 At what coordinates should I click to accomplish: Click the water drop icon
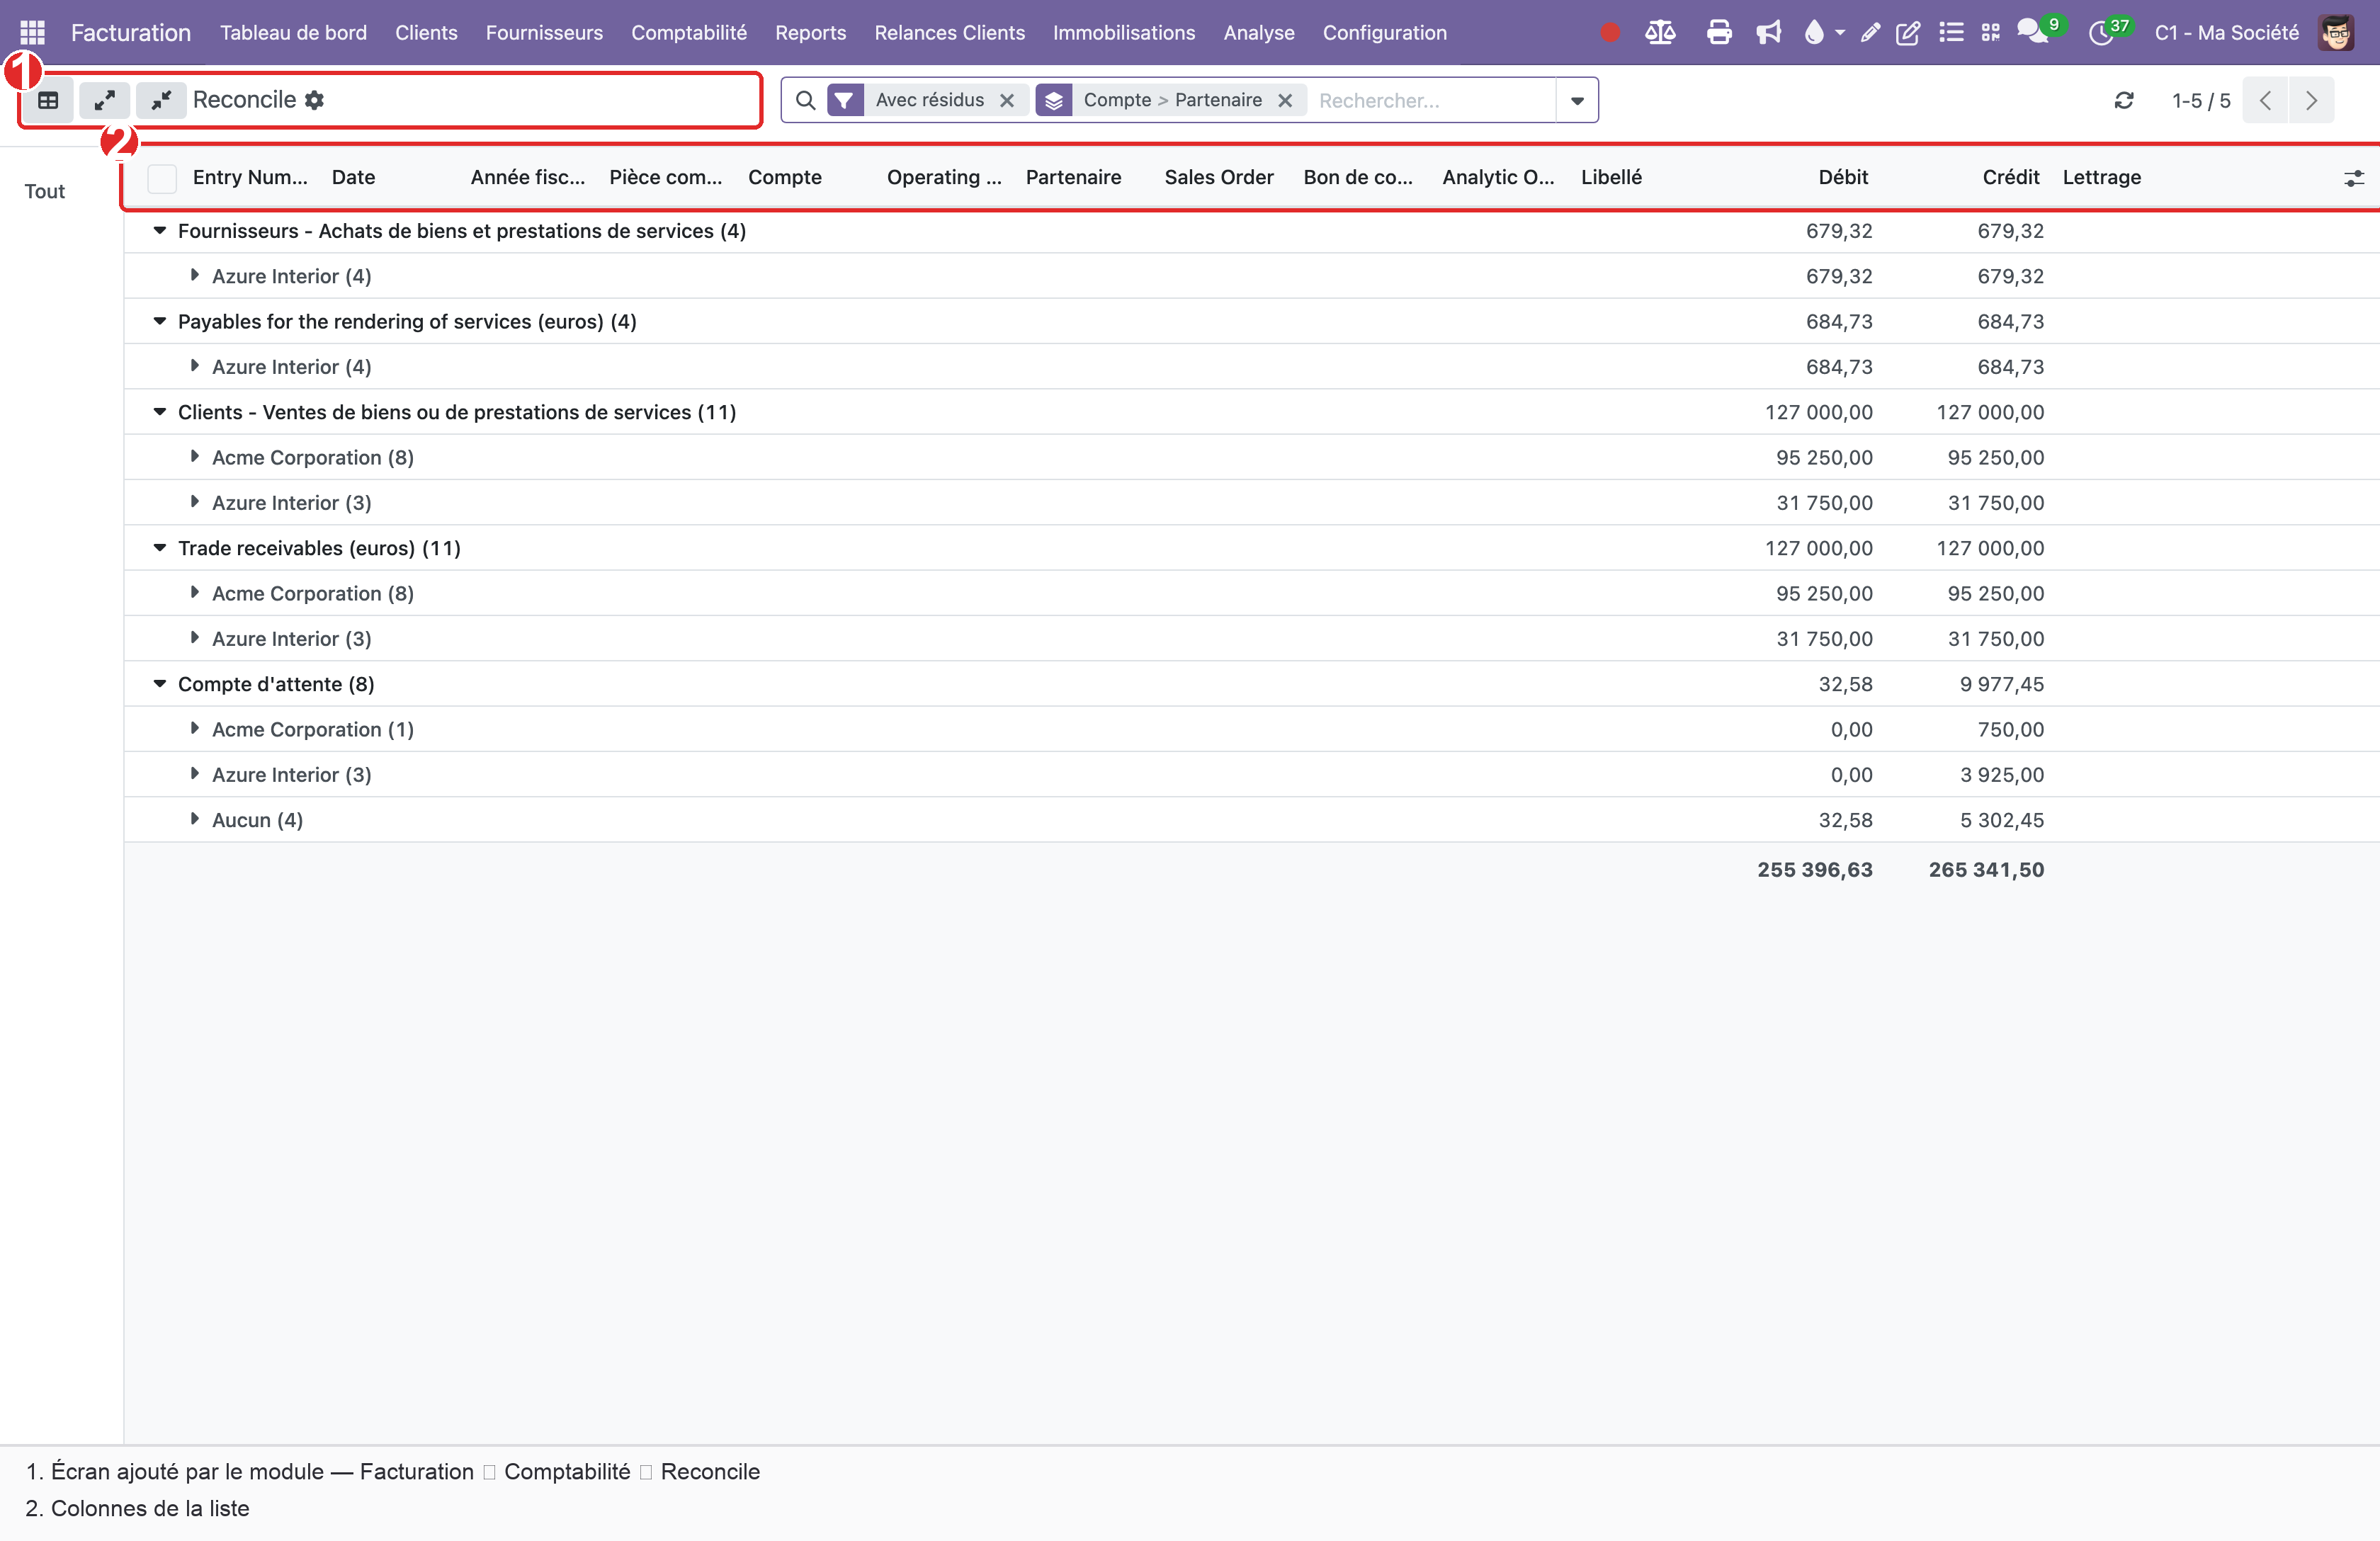[x=1814, y=32]
